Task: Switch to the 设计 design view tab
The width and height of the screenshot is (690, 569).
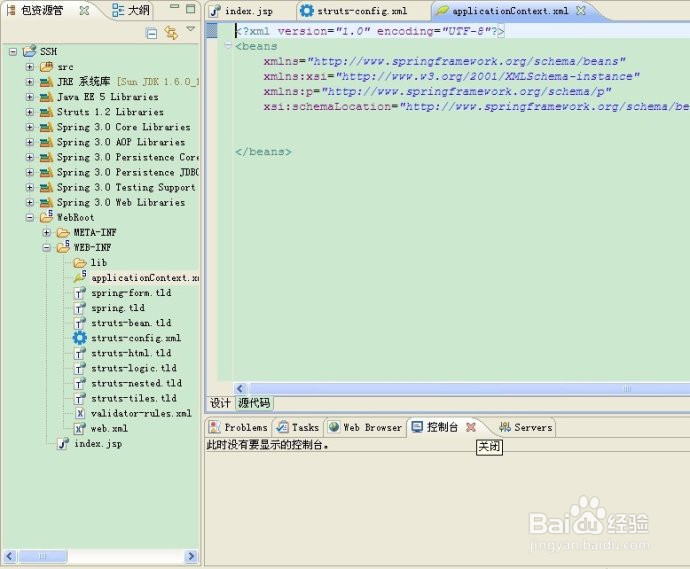Action: [220, 403]
